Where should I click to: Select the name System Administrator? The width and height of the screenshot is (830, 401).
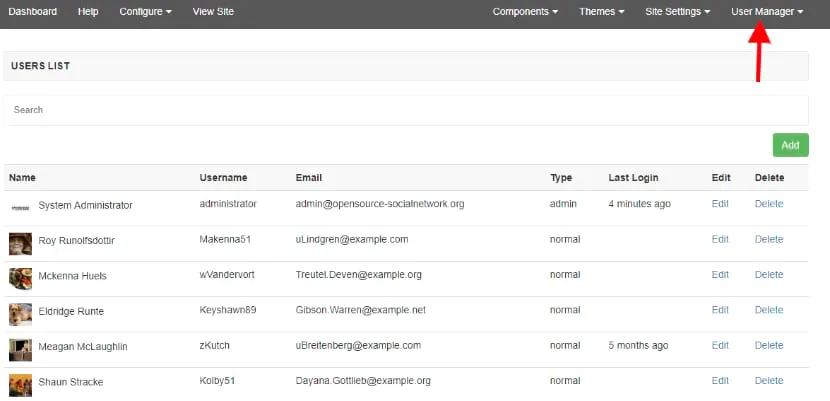(85, 205)
